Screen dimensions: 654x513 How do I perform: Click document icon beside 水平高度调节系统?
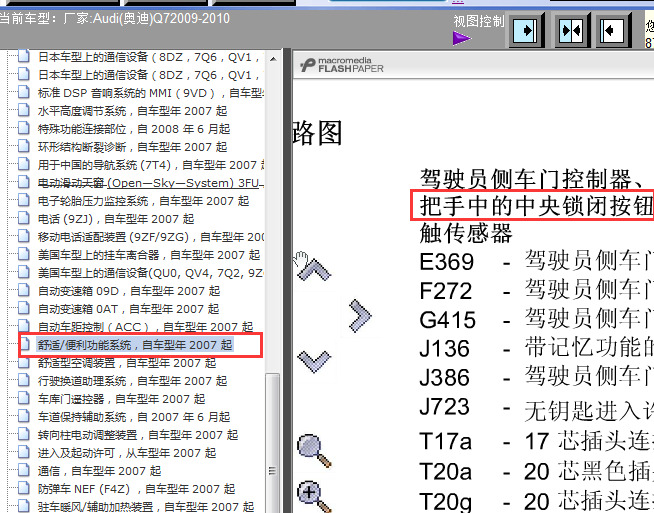coord(24,111)
